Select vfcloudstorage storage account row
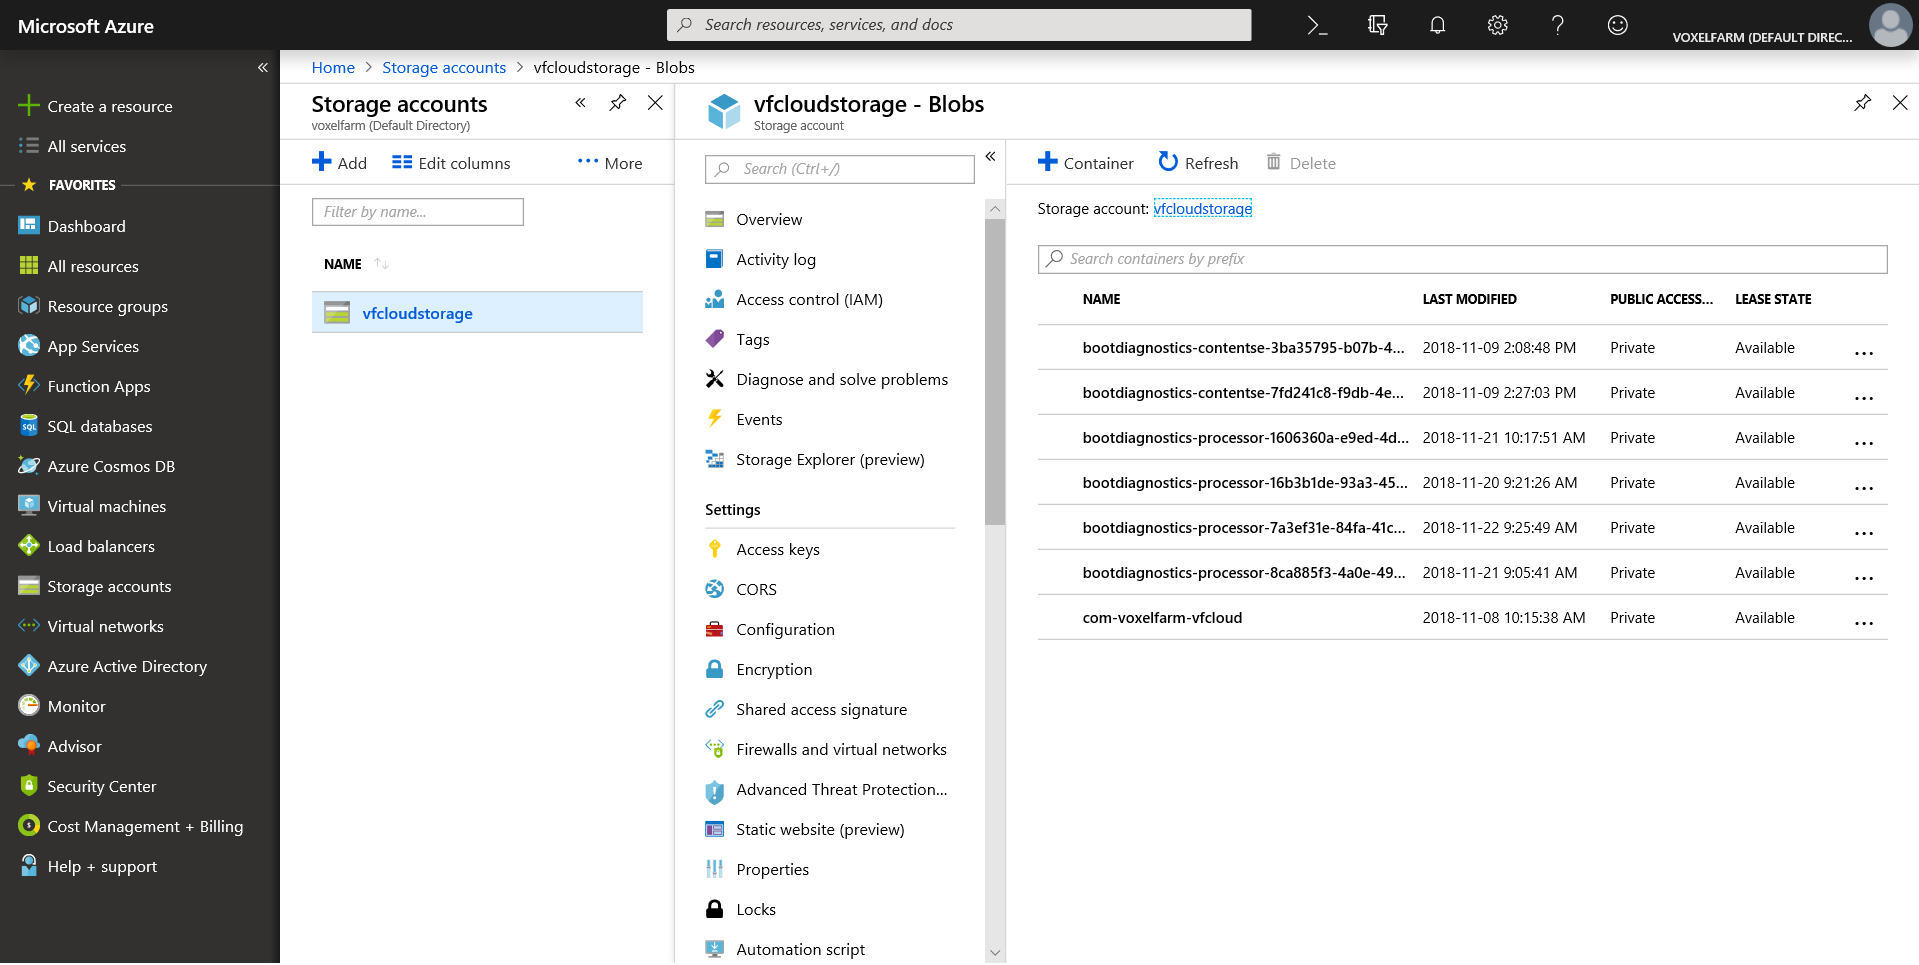Viewport: 1919px width, 965px height. tap(477, 312)
